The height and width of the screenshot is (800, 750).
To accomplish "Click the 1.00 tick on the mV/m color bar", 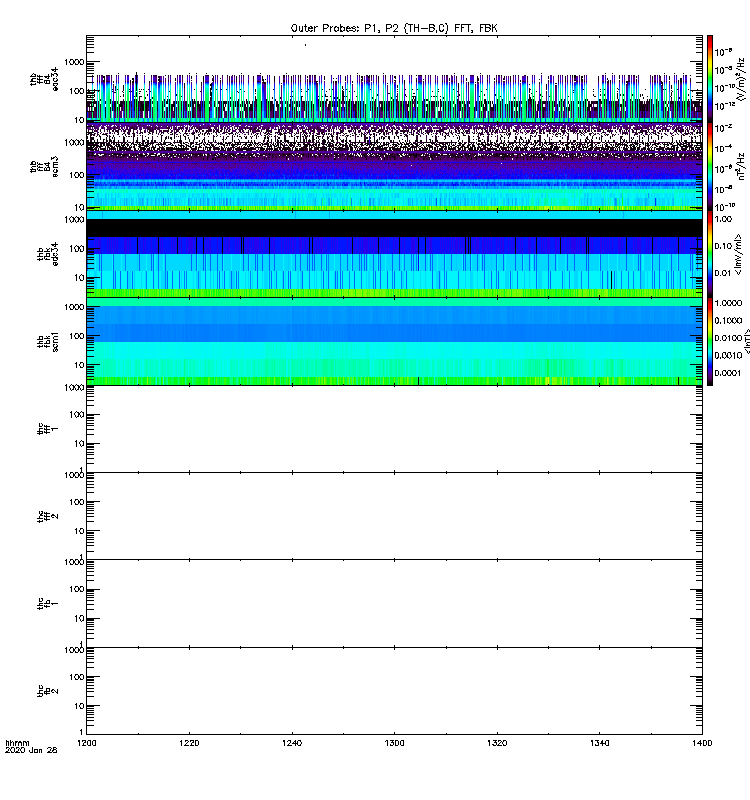I will pos(723,219).
